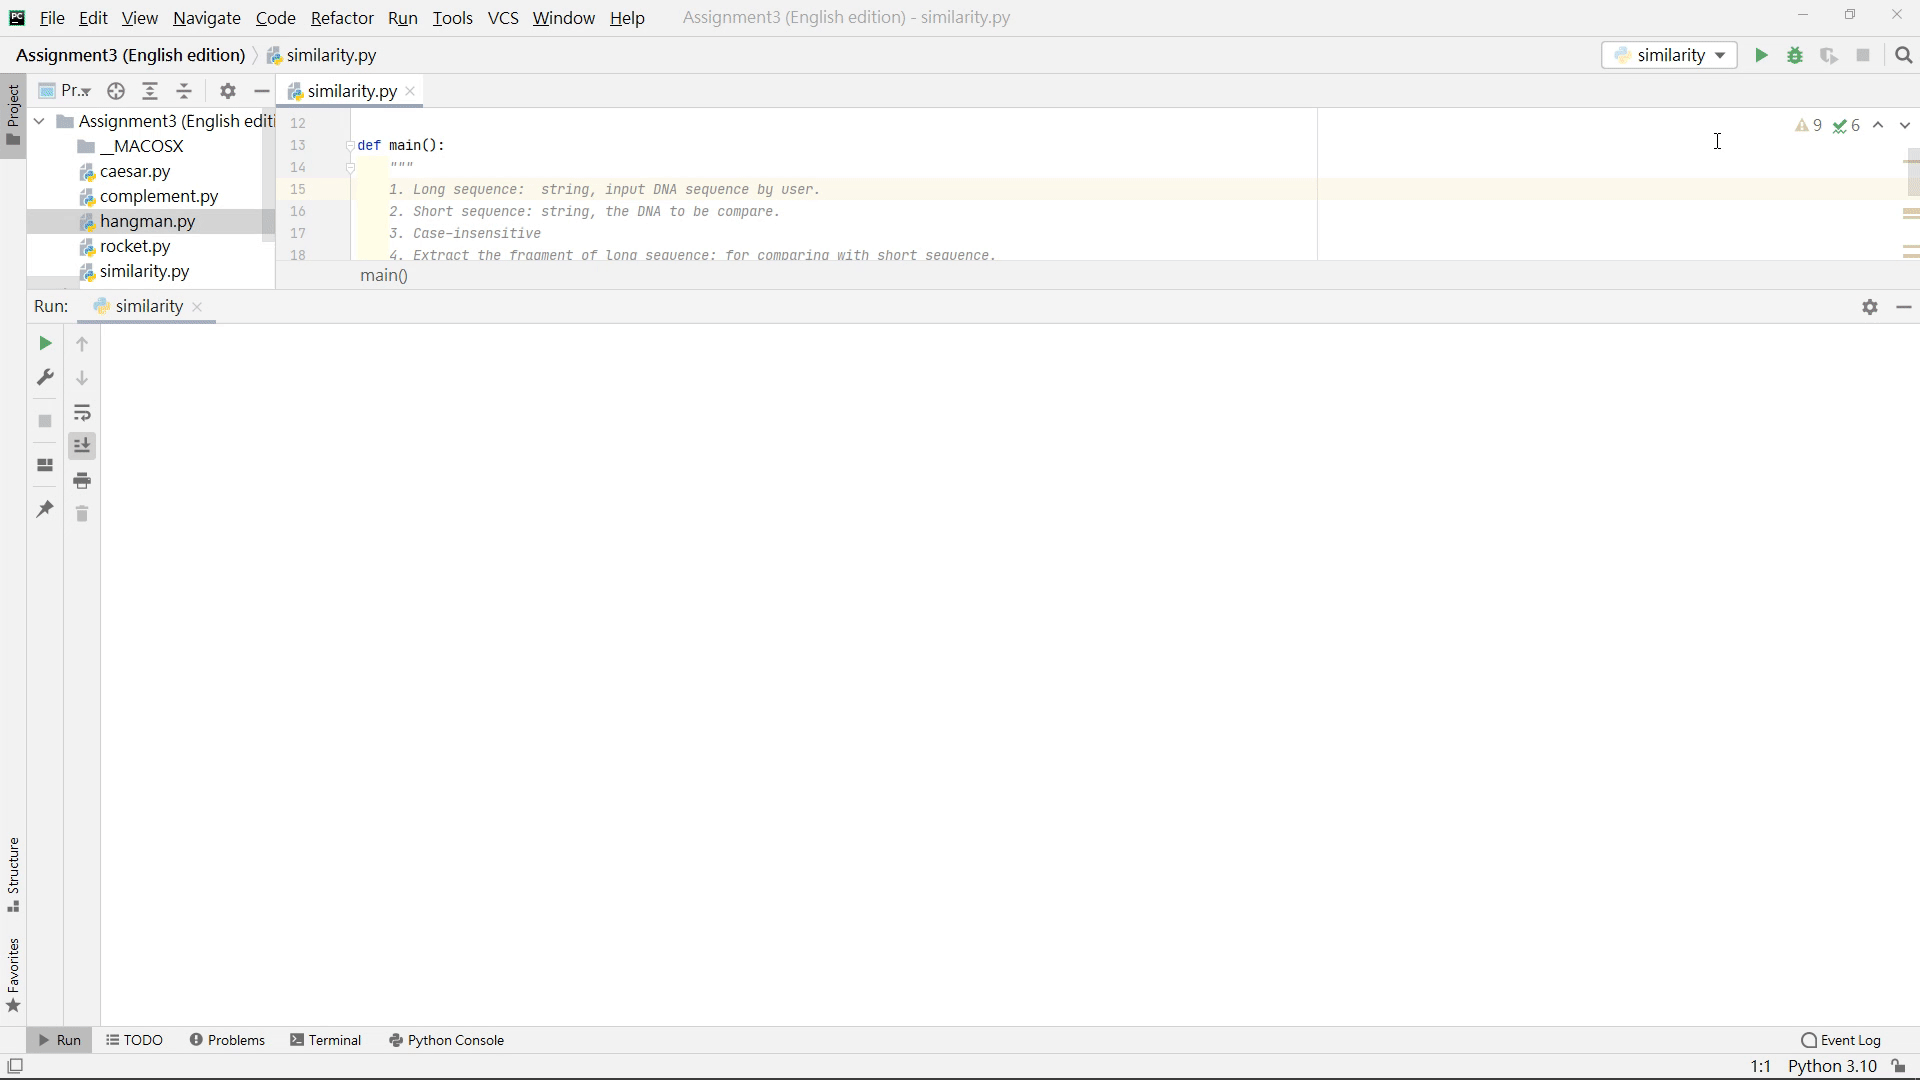Move up the stack trace arrow
The height and width of the screenshot is (1080, 1920).
tap(82, 344)
